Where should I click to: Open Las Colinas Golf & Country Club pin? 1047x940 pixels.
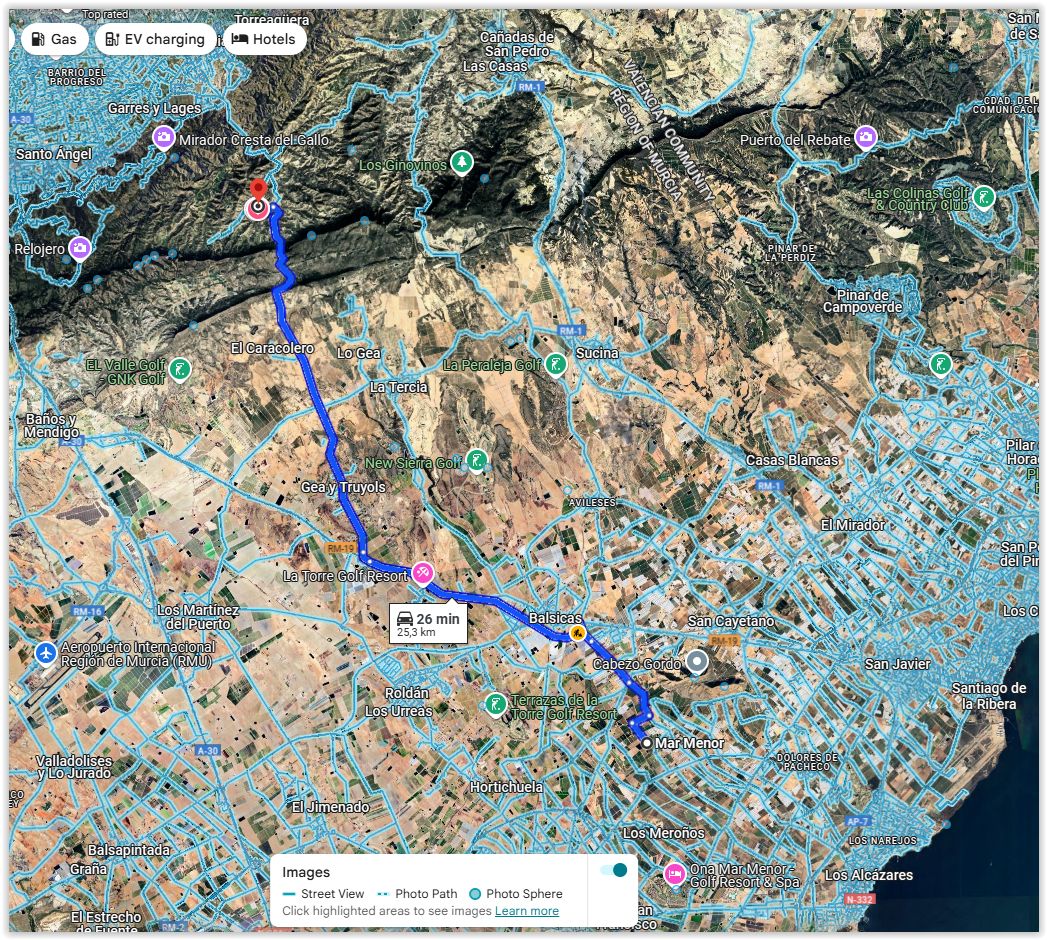click(984, 198)
